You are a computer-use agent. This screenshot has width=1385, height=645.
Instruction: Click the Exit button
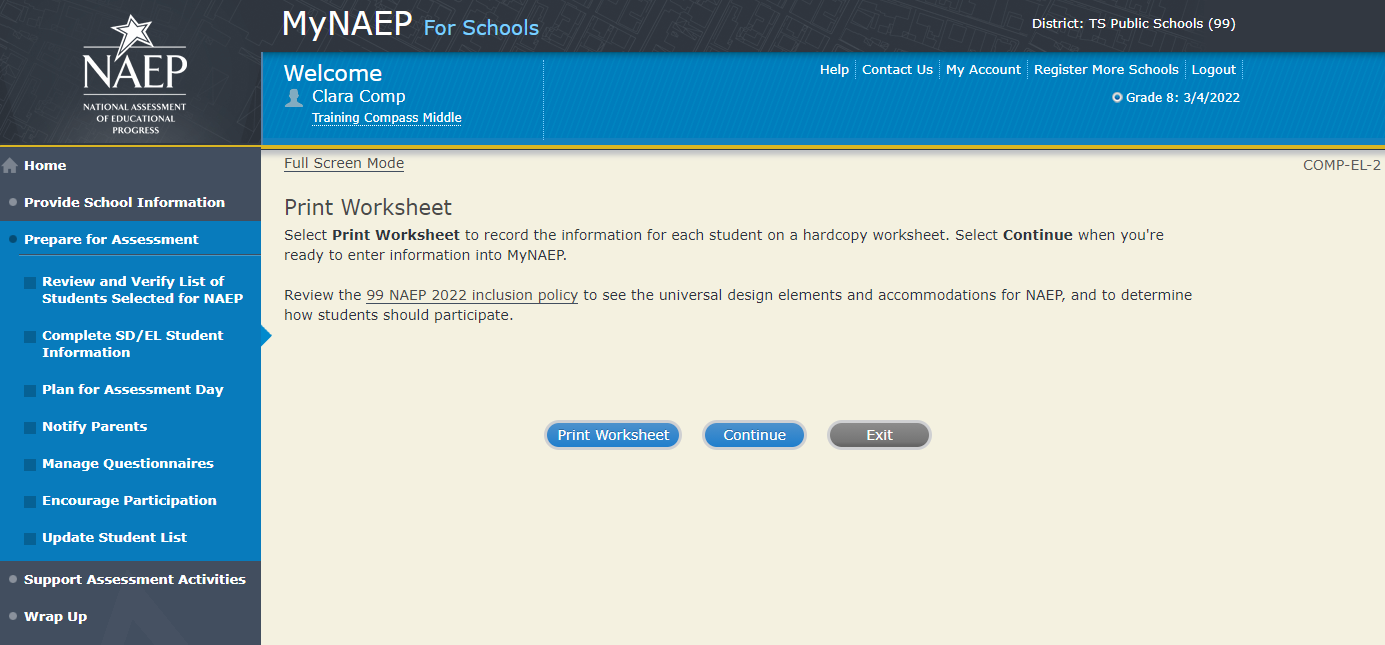pos(879,435)
